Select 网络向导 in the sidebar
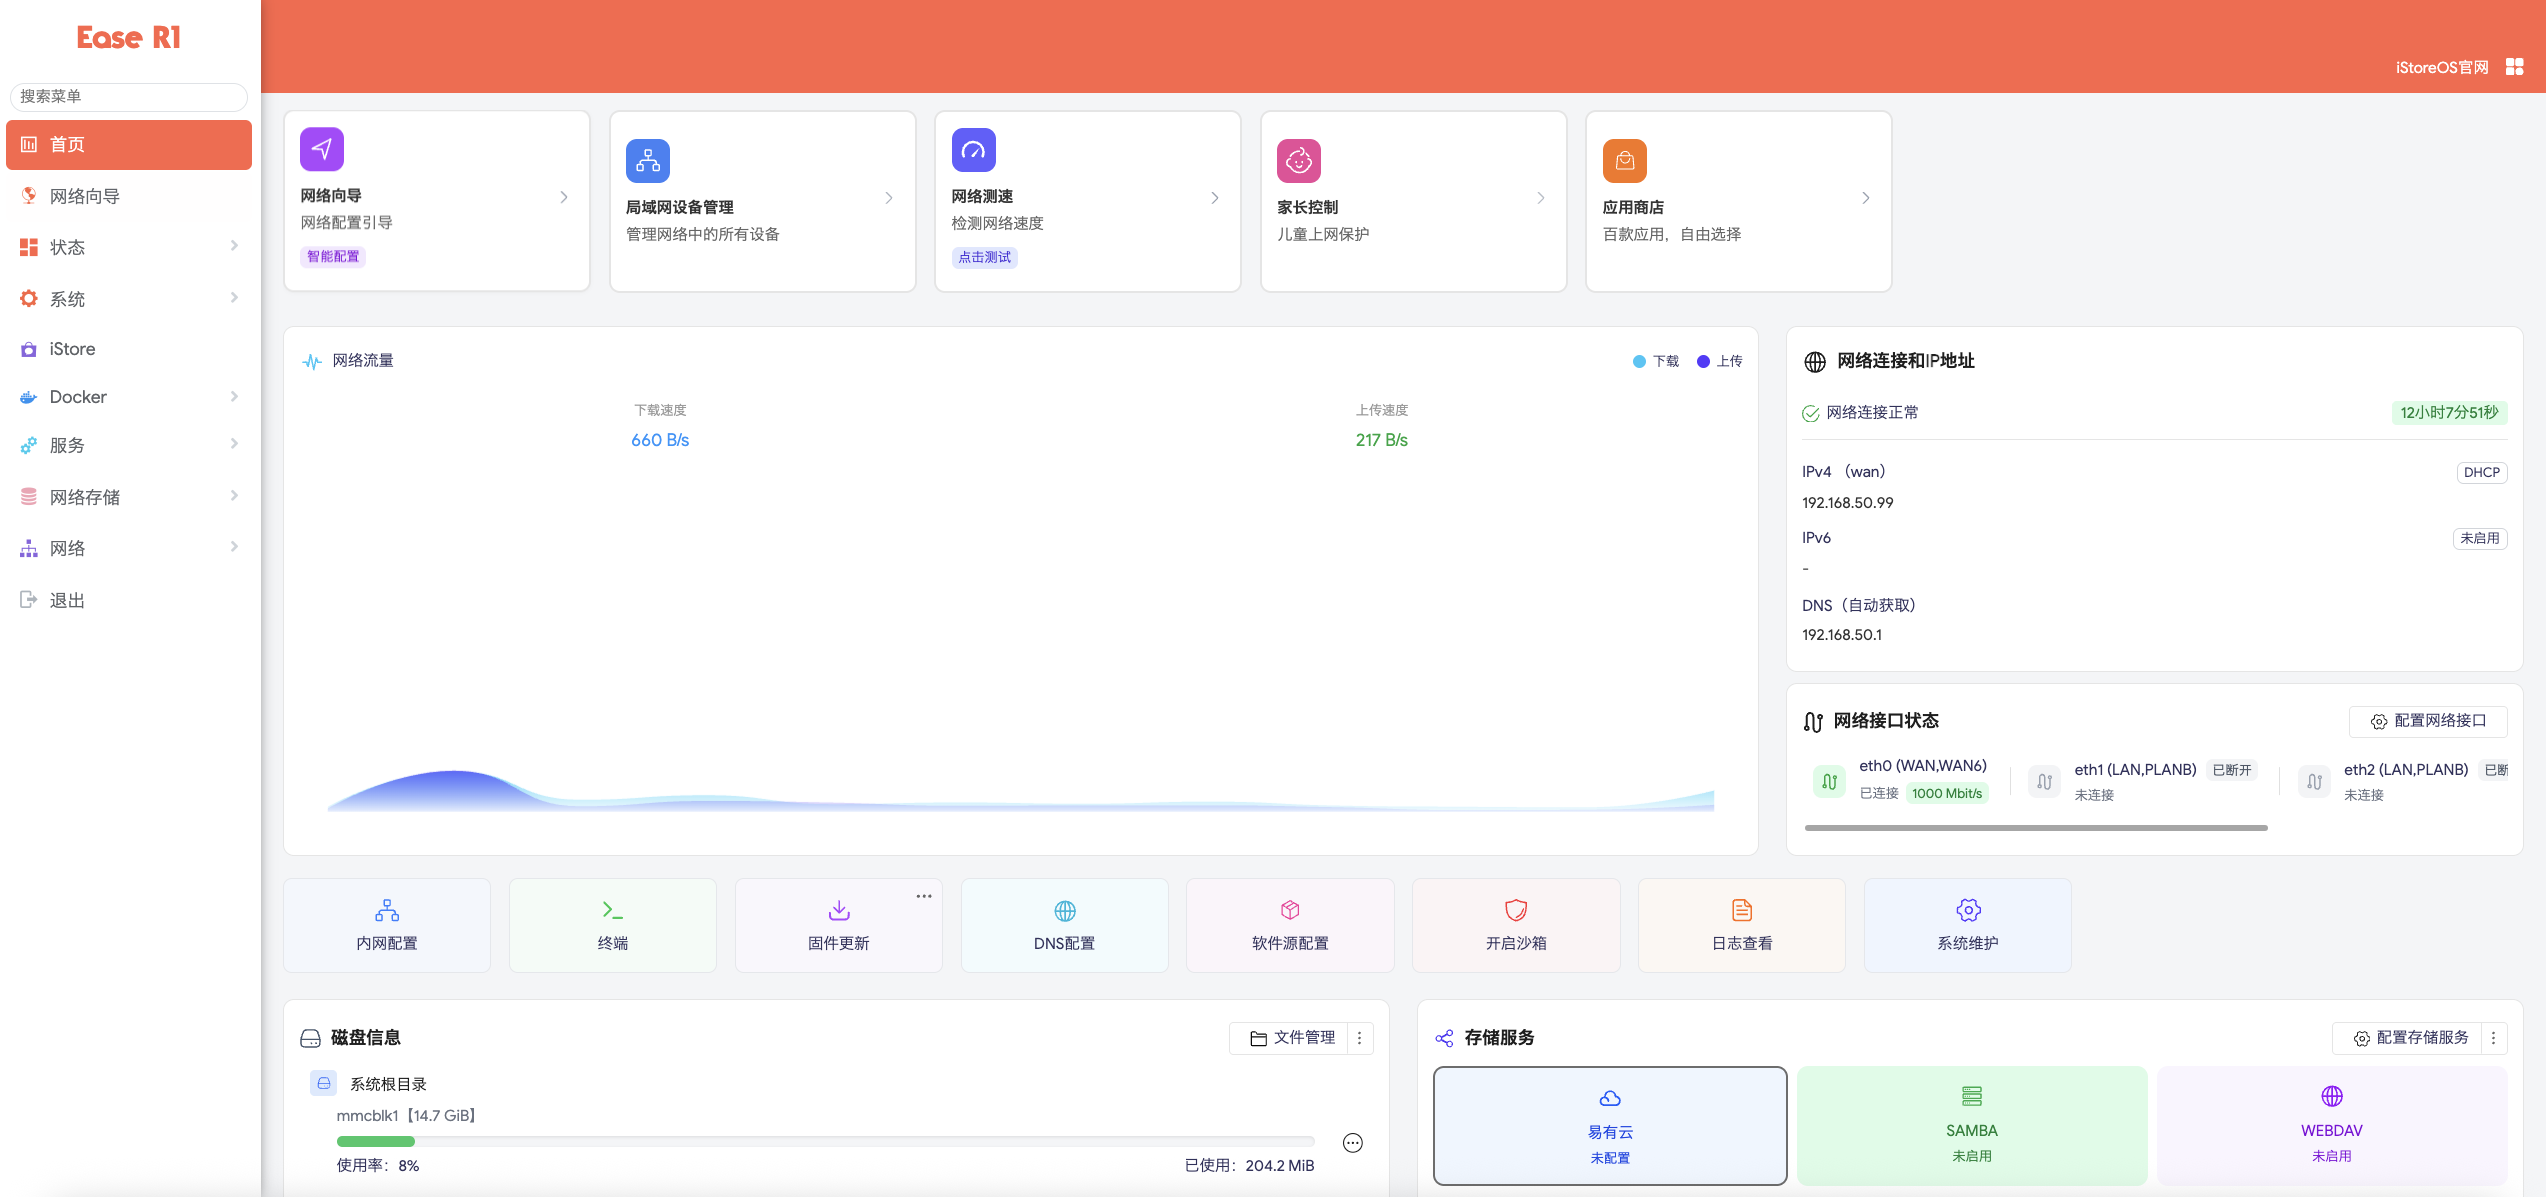 pyautogui.click(x=85, y=196)
